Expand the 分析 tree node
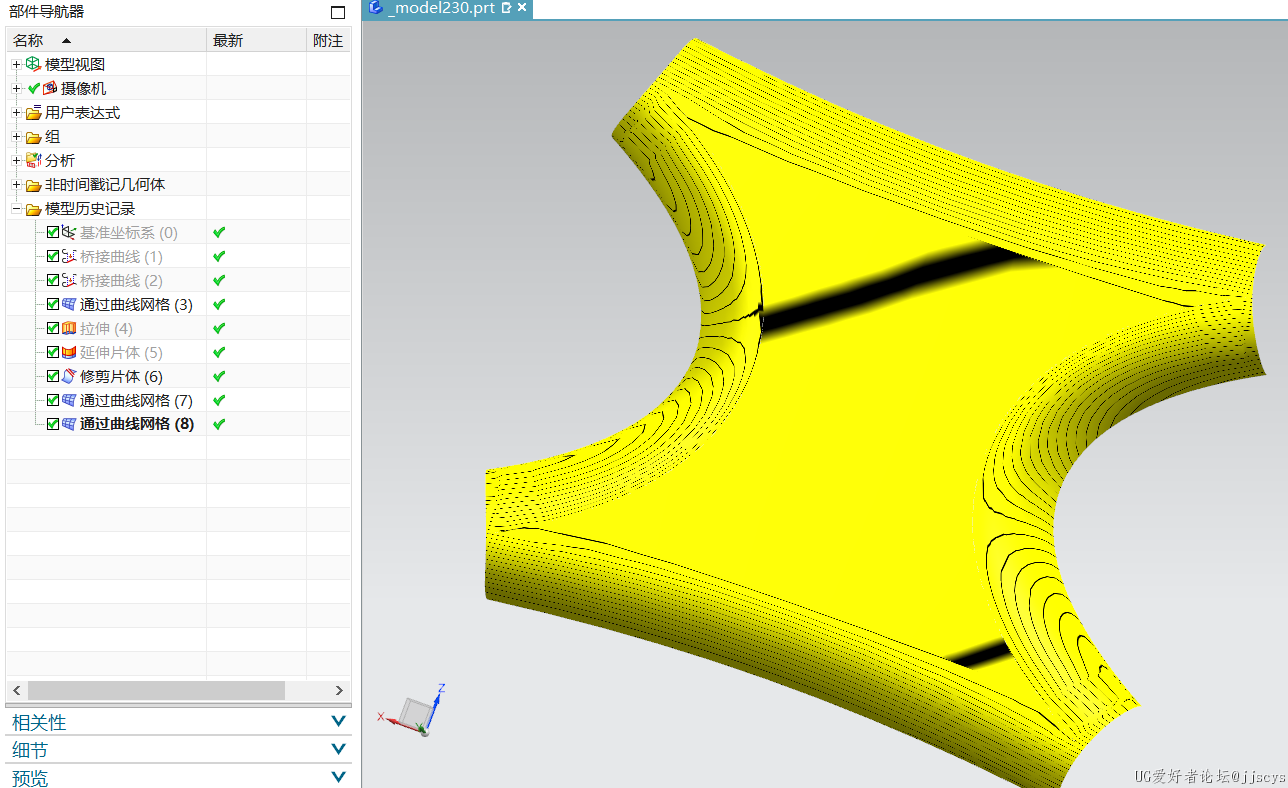Viewport: 1288px width, 788px height. tap(16, 161)
